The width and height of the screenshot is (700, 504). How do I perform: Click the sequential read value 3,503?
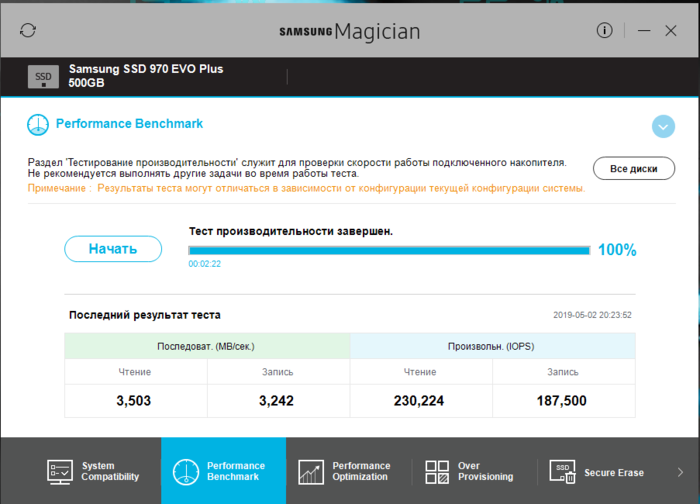[133, 400]
